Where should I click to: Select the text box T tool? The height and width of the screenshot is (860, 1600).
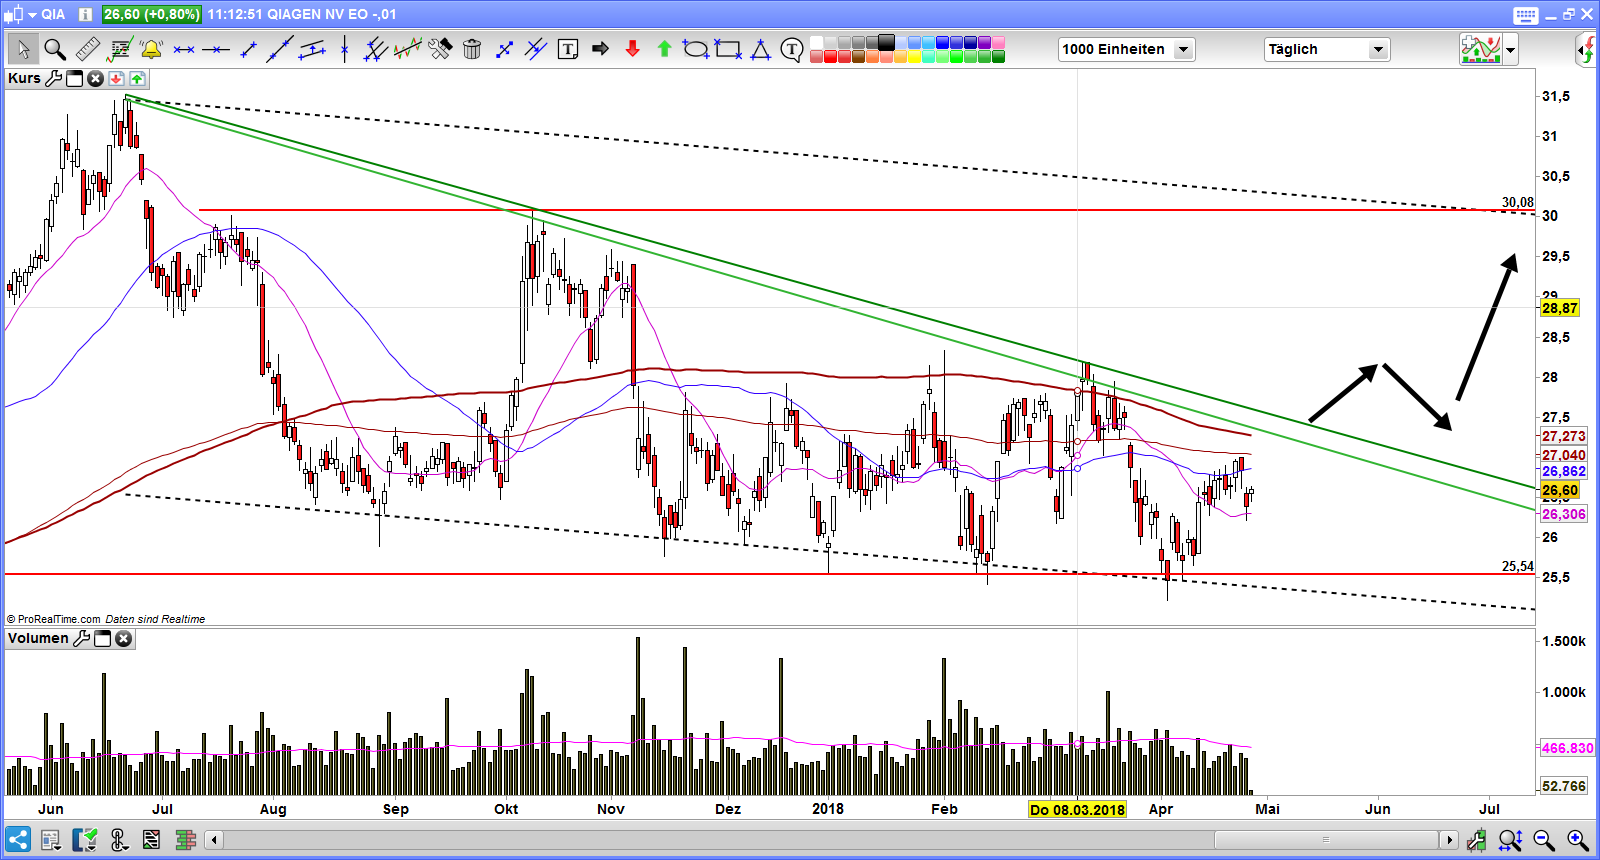click(x=567, y=49)
